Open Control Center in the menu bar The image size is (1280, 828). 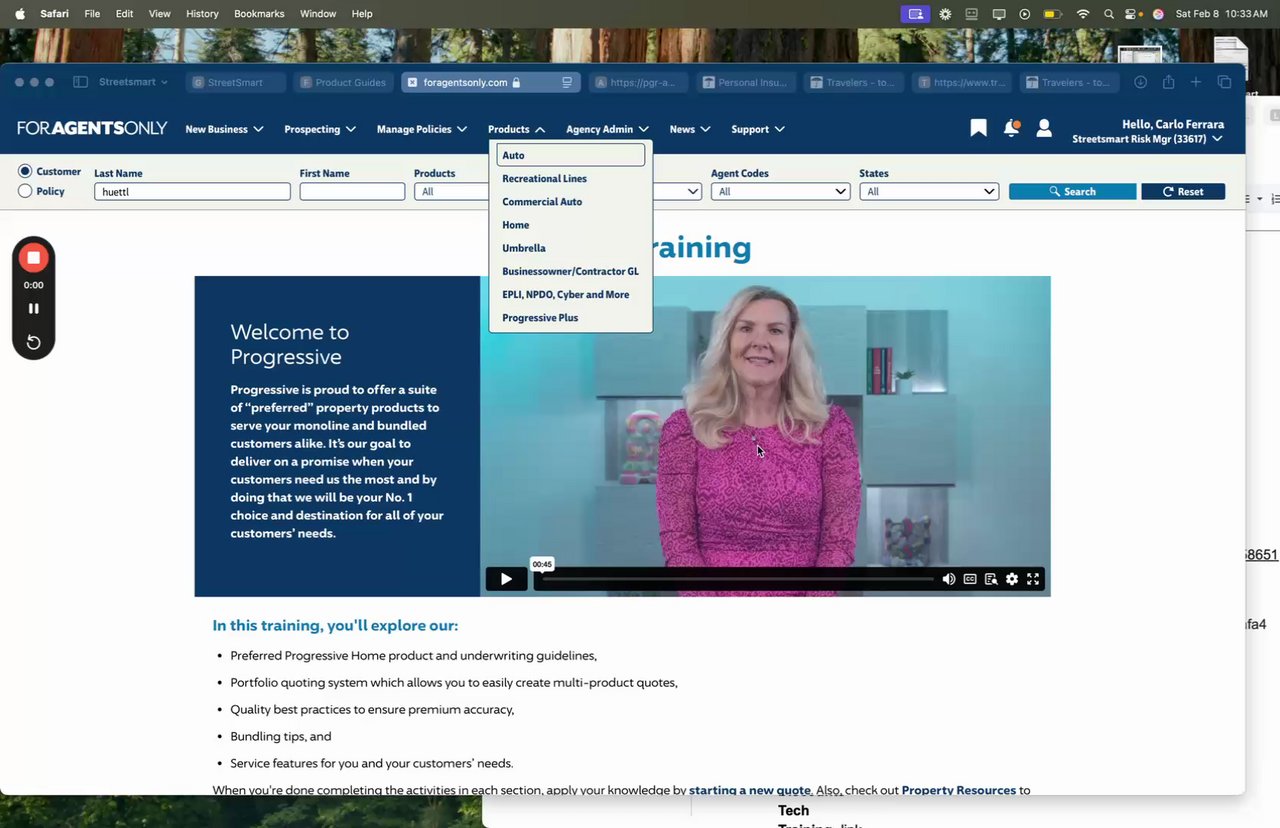1132,14
